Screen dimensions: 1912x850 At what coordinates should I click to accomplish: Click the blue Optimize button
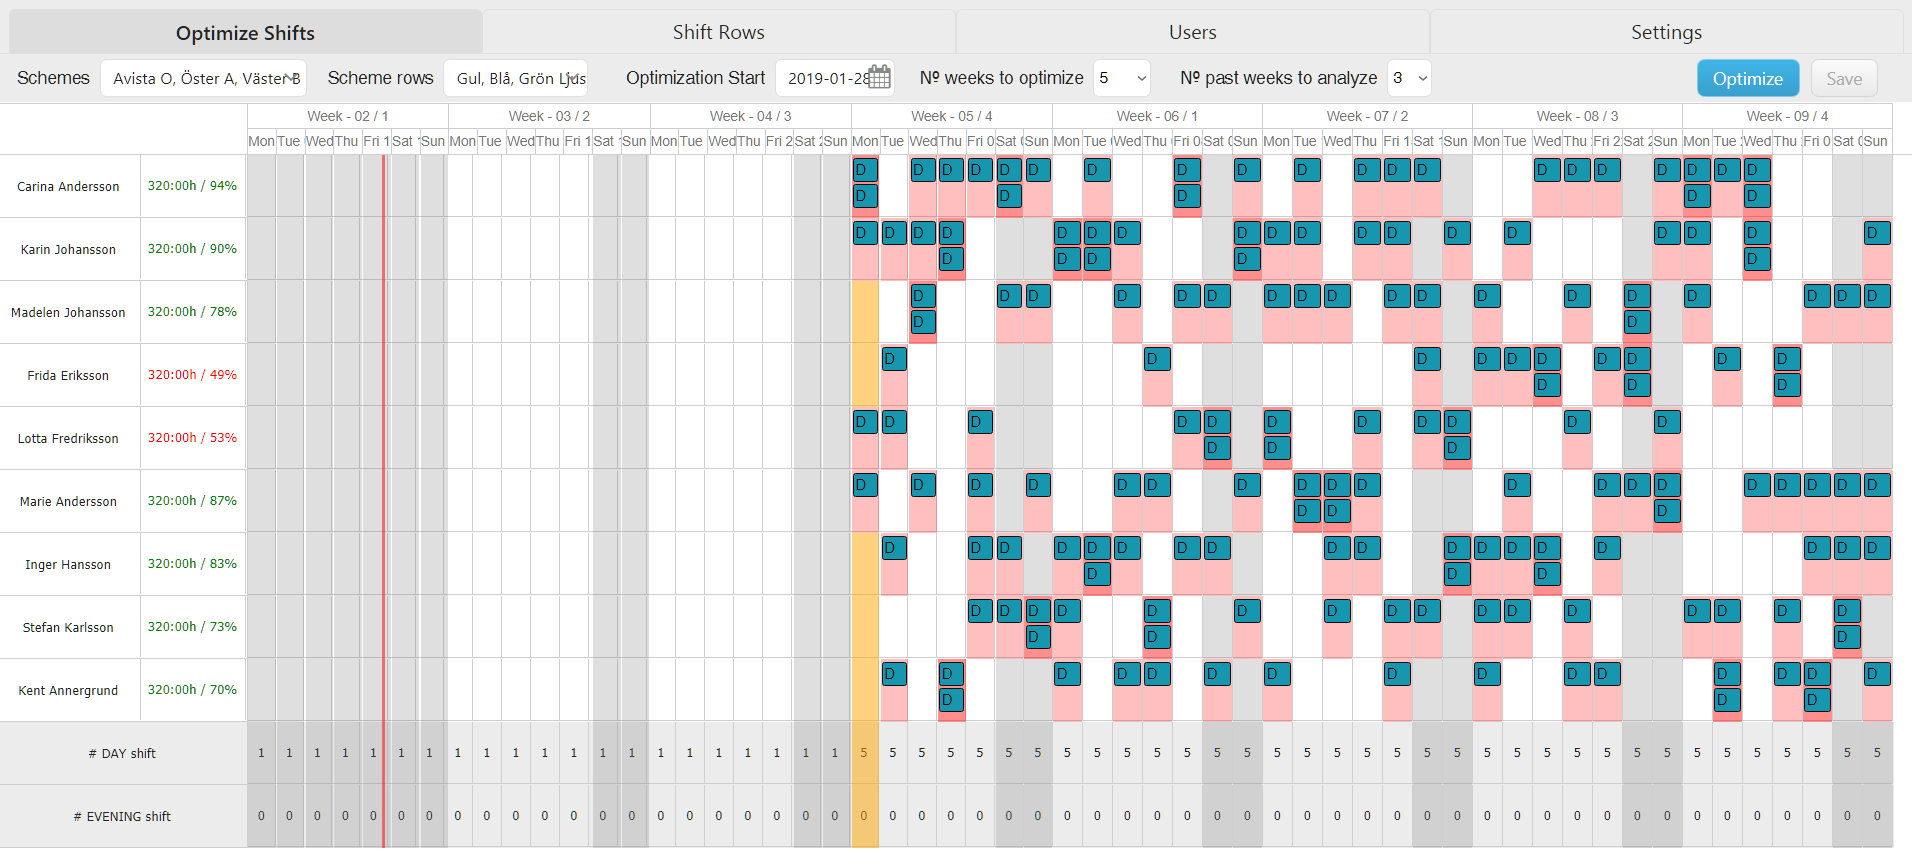[x=1747, y=78]
